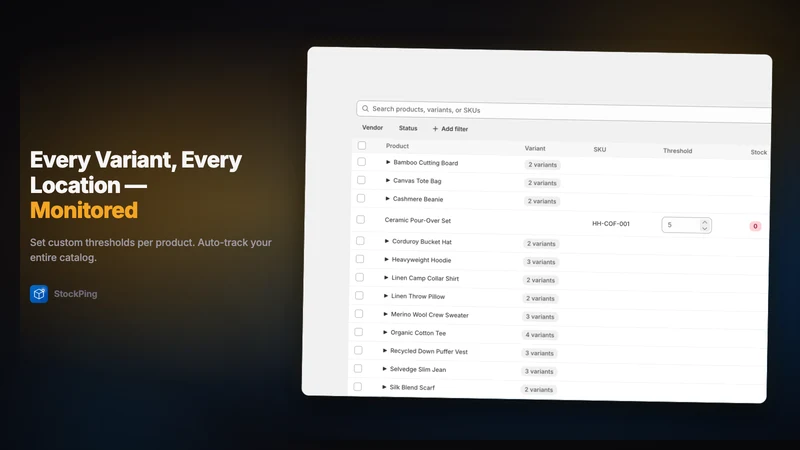The width and height of the screenshot is (800, 450).
Task: Click the Variant column header
Action: point(535,148)
